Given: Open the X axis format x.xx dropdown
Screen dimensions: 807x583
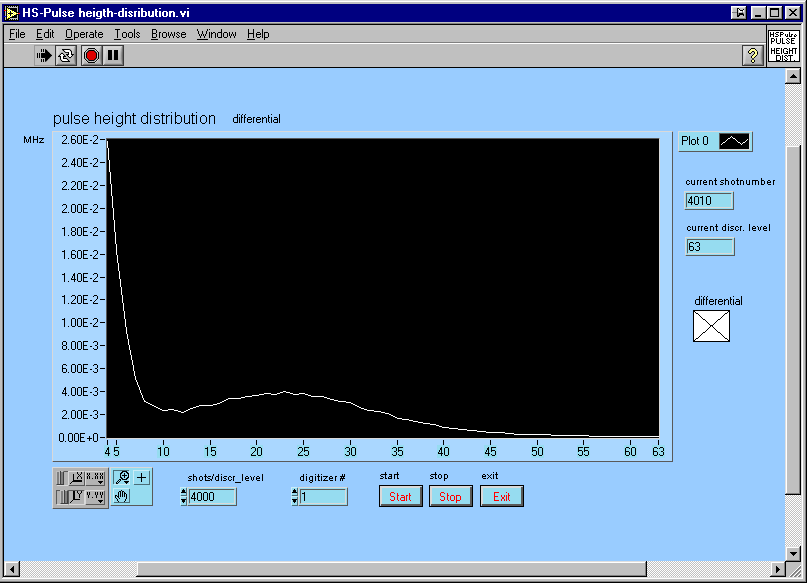Looking at the screenshot, I should coord(95,479).
